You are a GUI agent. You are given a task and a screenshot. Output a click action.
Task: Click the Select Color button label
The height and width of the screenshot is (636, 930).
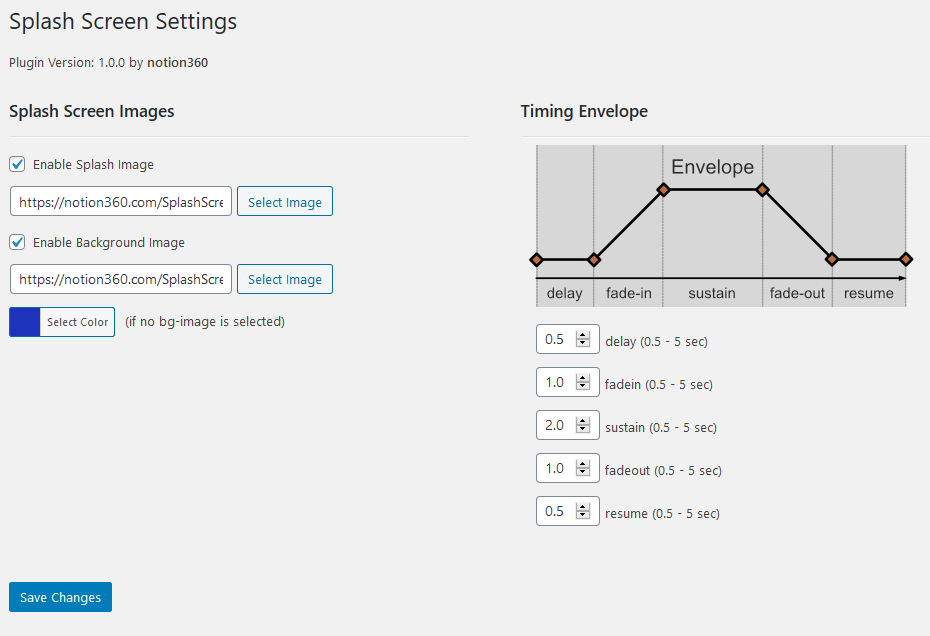tap(78, 322)
